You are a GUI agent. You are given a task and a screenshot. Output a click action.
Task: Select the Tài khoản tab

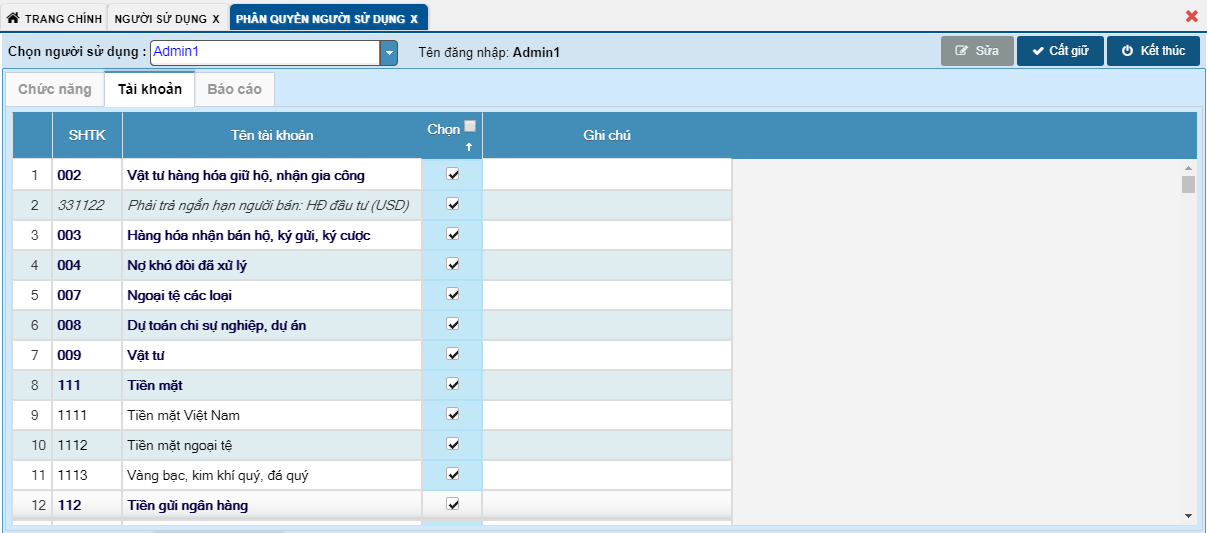(x=149, y=89)
